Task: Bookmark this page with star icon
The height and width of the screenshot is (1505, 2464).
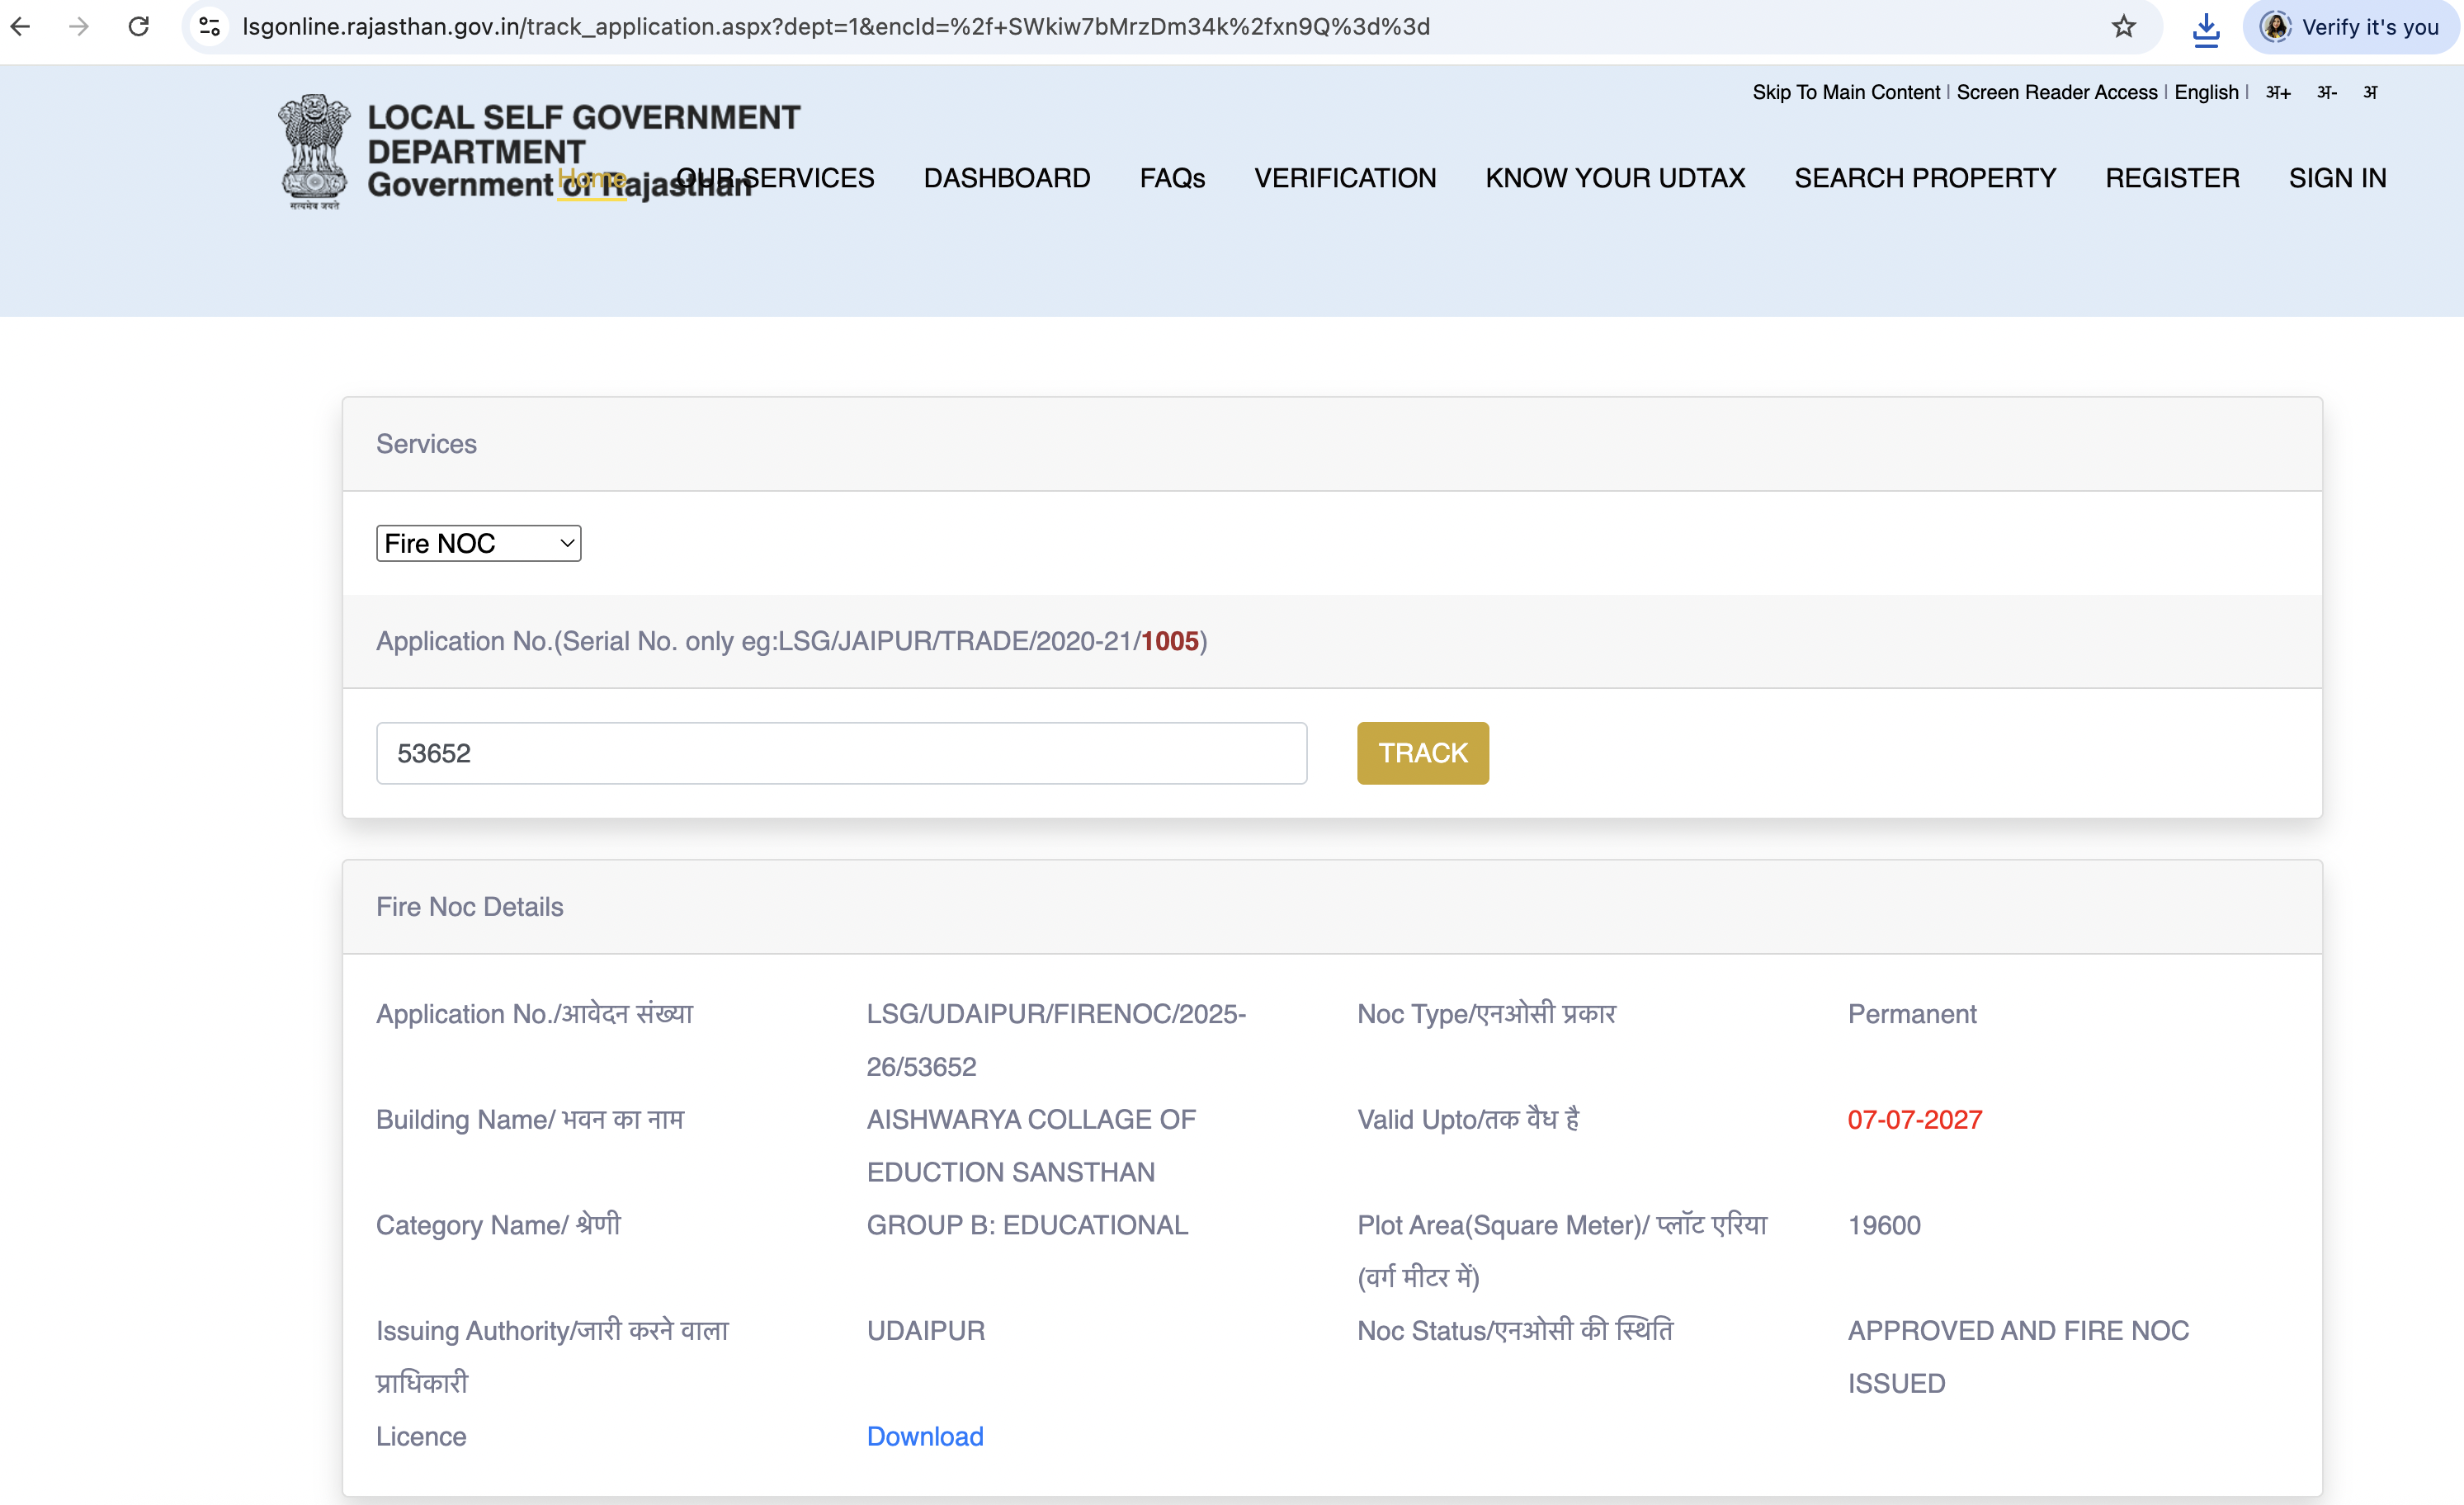Action: pyautogui.click(x=2123, y=27)
